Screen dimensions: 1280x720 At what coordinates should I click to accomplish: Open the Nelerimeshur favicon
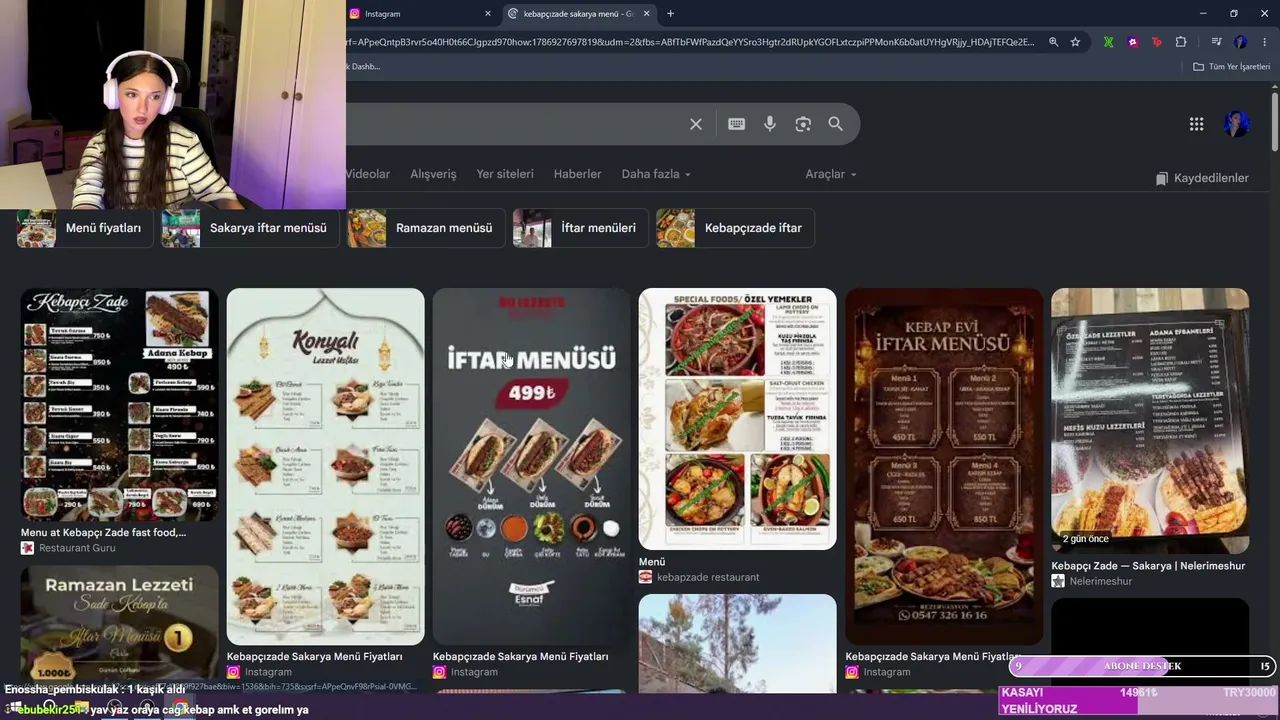[1058, 581]
